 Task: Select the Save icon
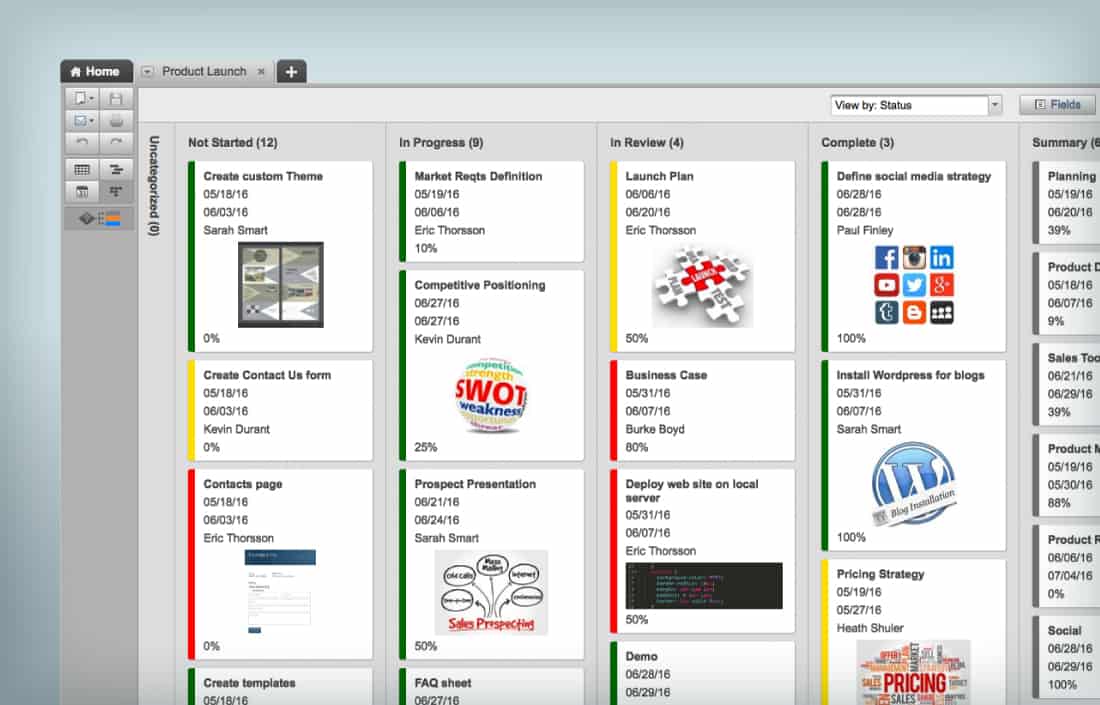click(116, 97)
